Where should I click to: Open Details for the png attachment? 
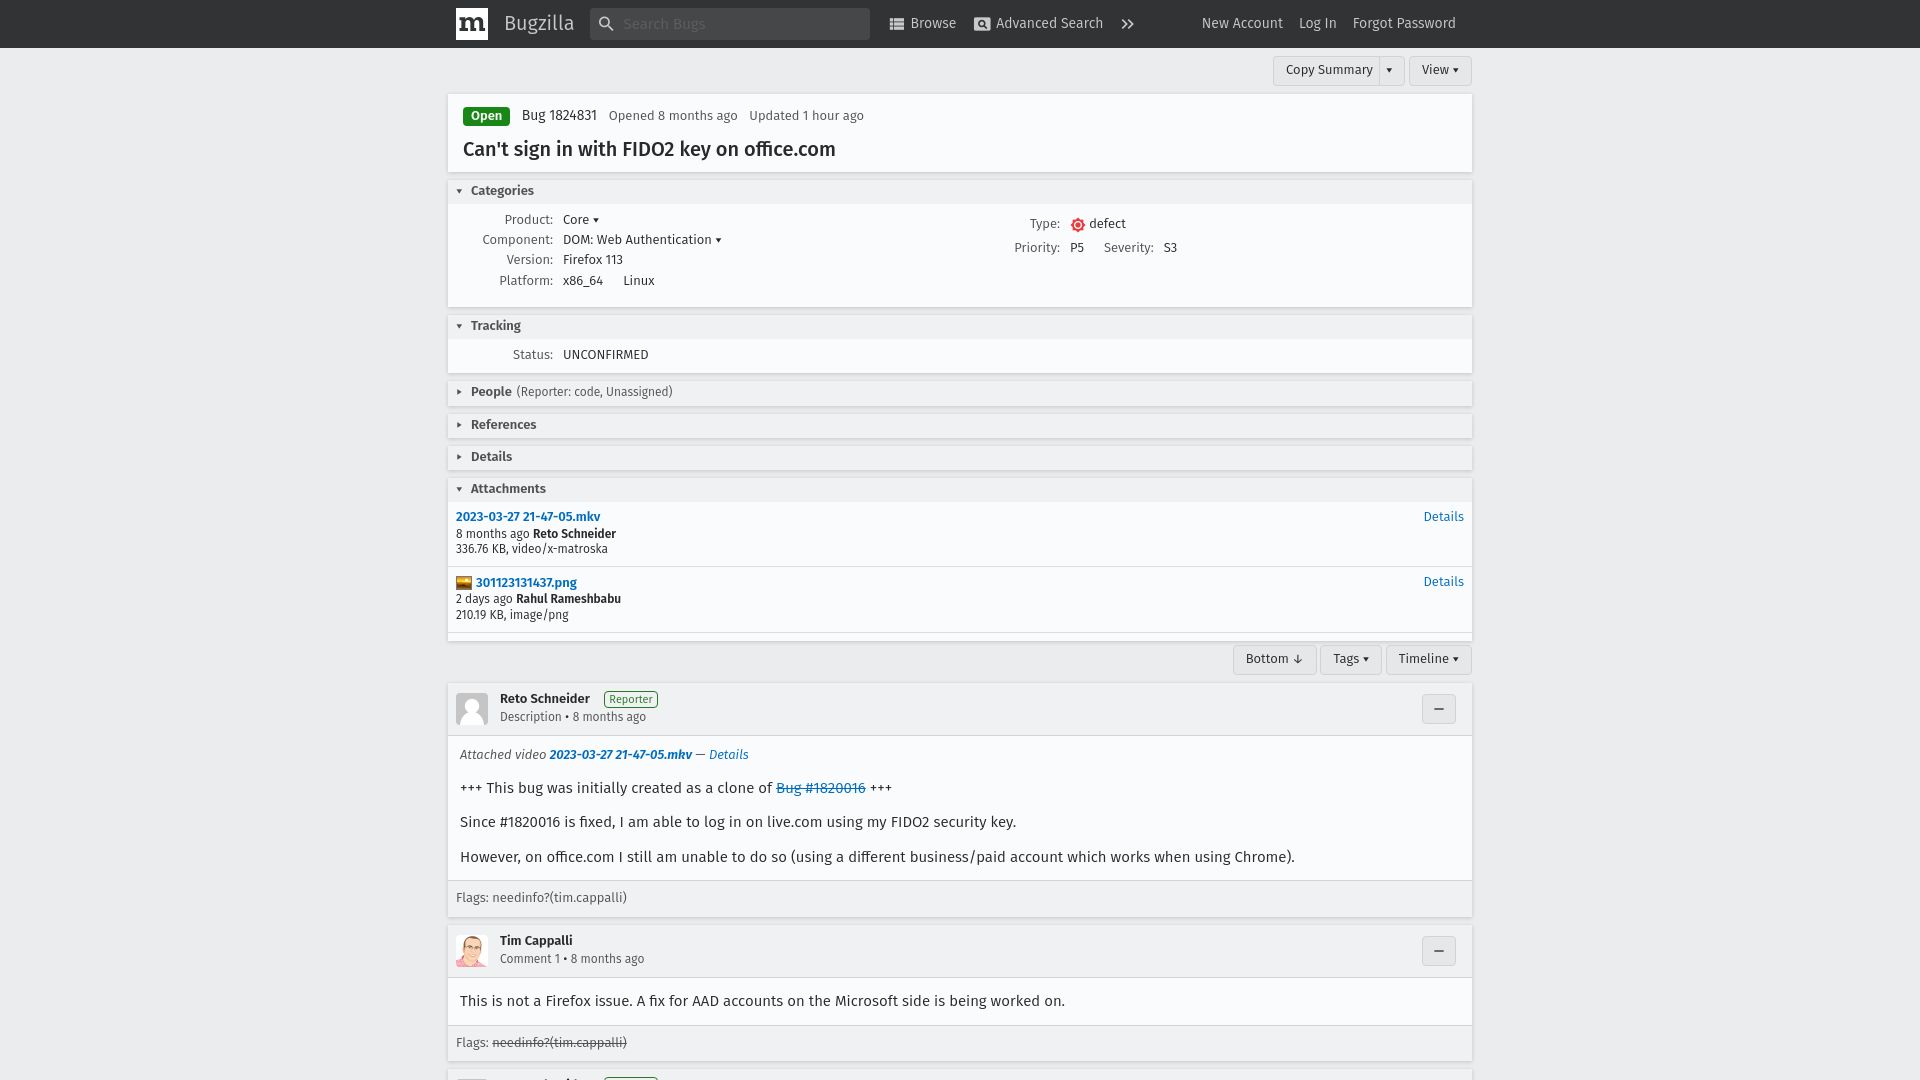pos(1443,582)
